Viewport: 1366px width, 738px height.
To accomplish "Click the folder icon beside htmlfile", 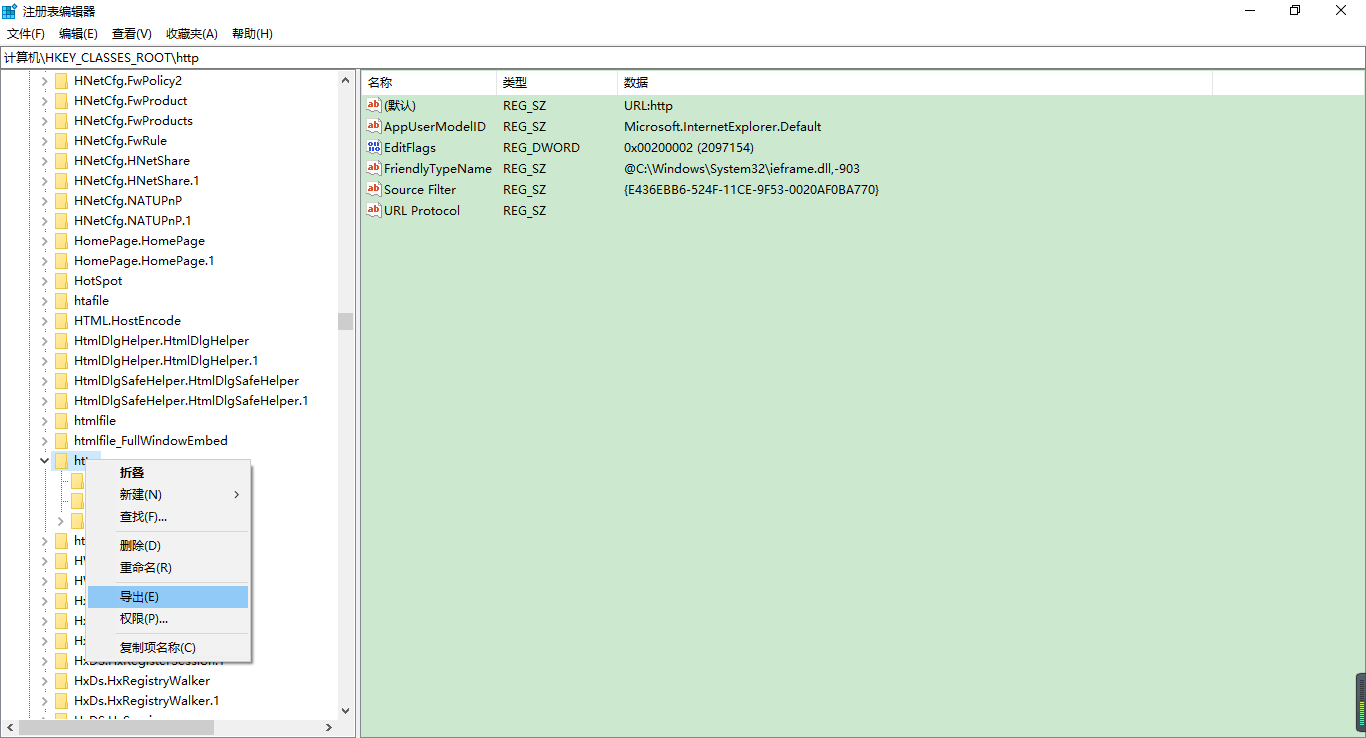I will [x=61, y=421].
